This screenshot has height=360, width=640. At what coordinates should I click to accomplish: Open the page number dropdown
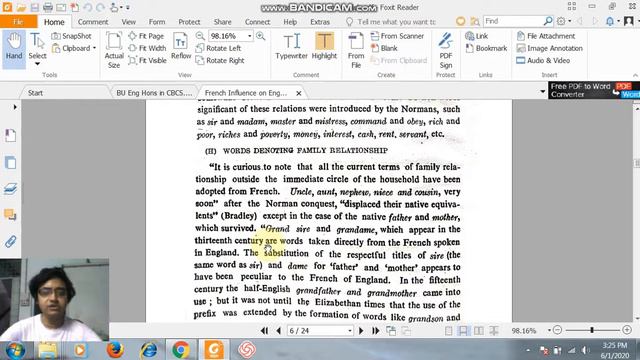click(x=349, y=331)
